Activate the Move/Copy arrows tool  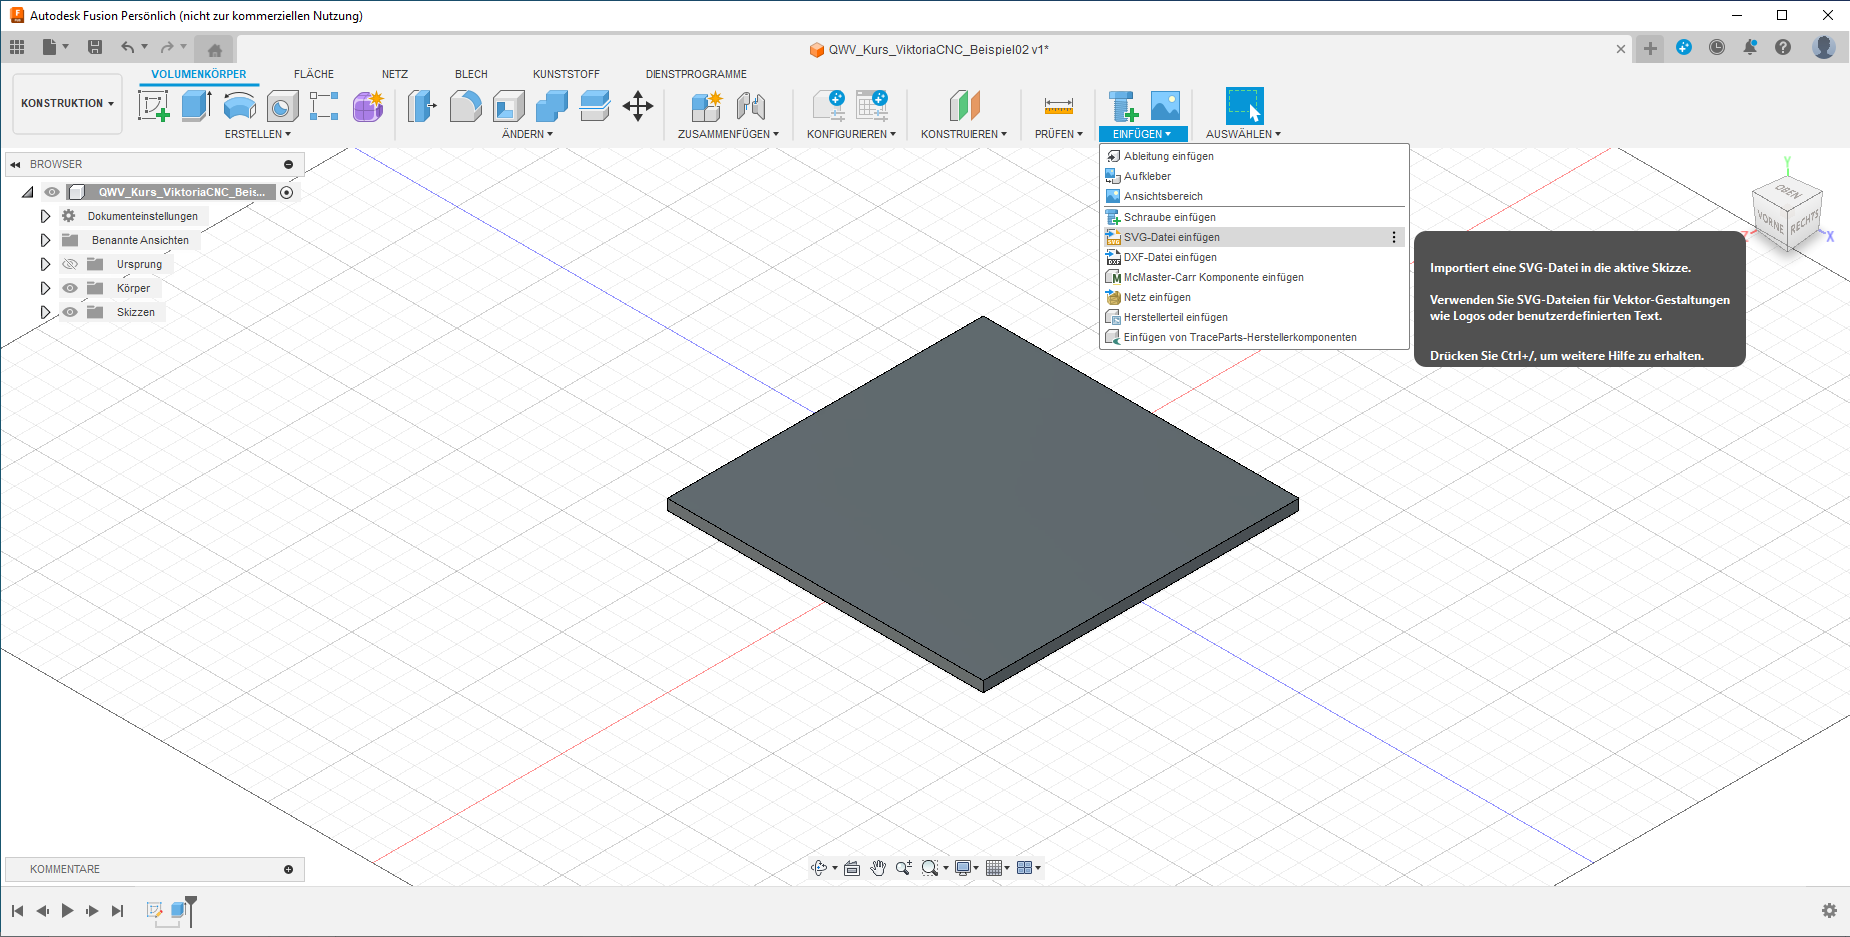(638, 105)
